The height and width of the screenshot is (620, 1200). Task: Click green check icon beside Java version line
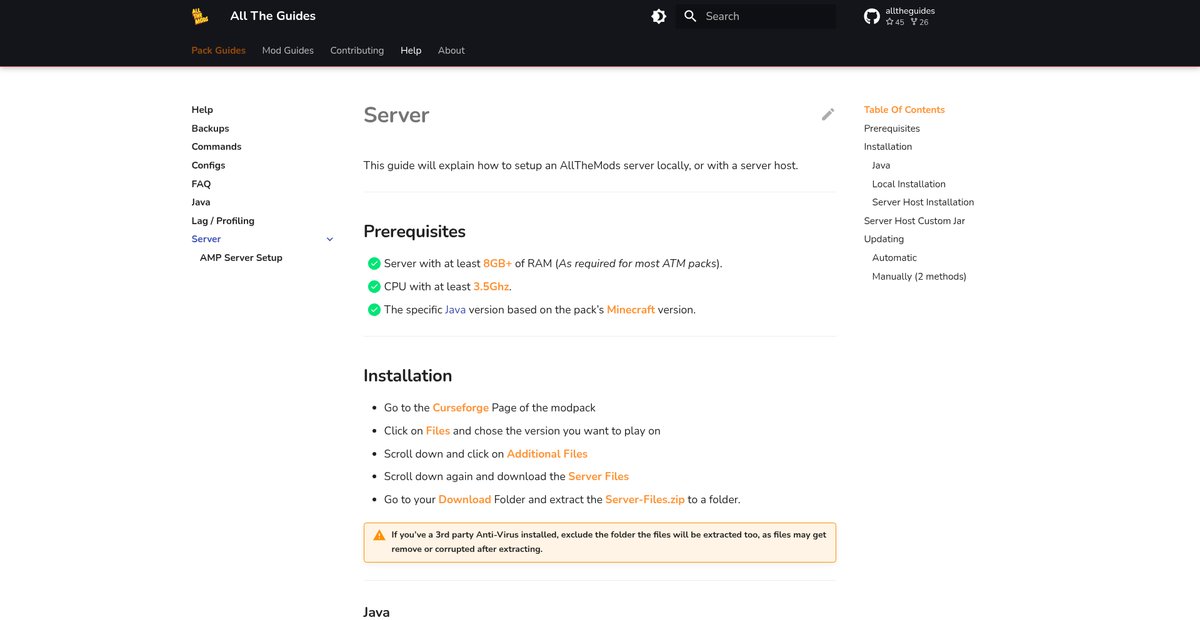point(374,310)
